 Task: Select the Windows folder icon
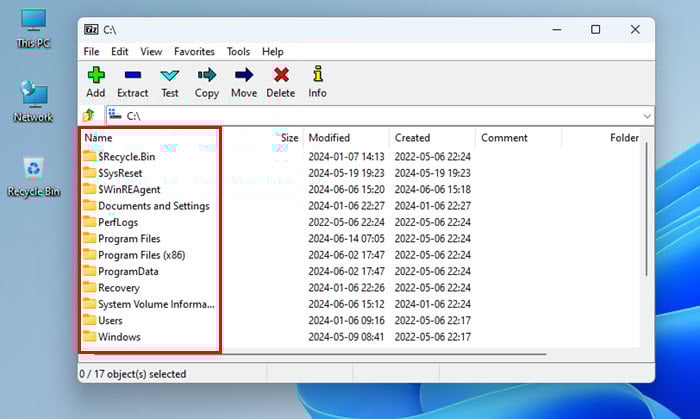[x=89, y=336]
